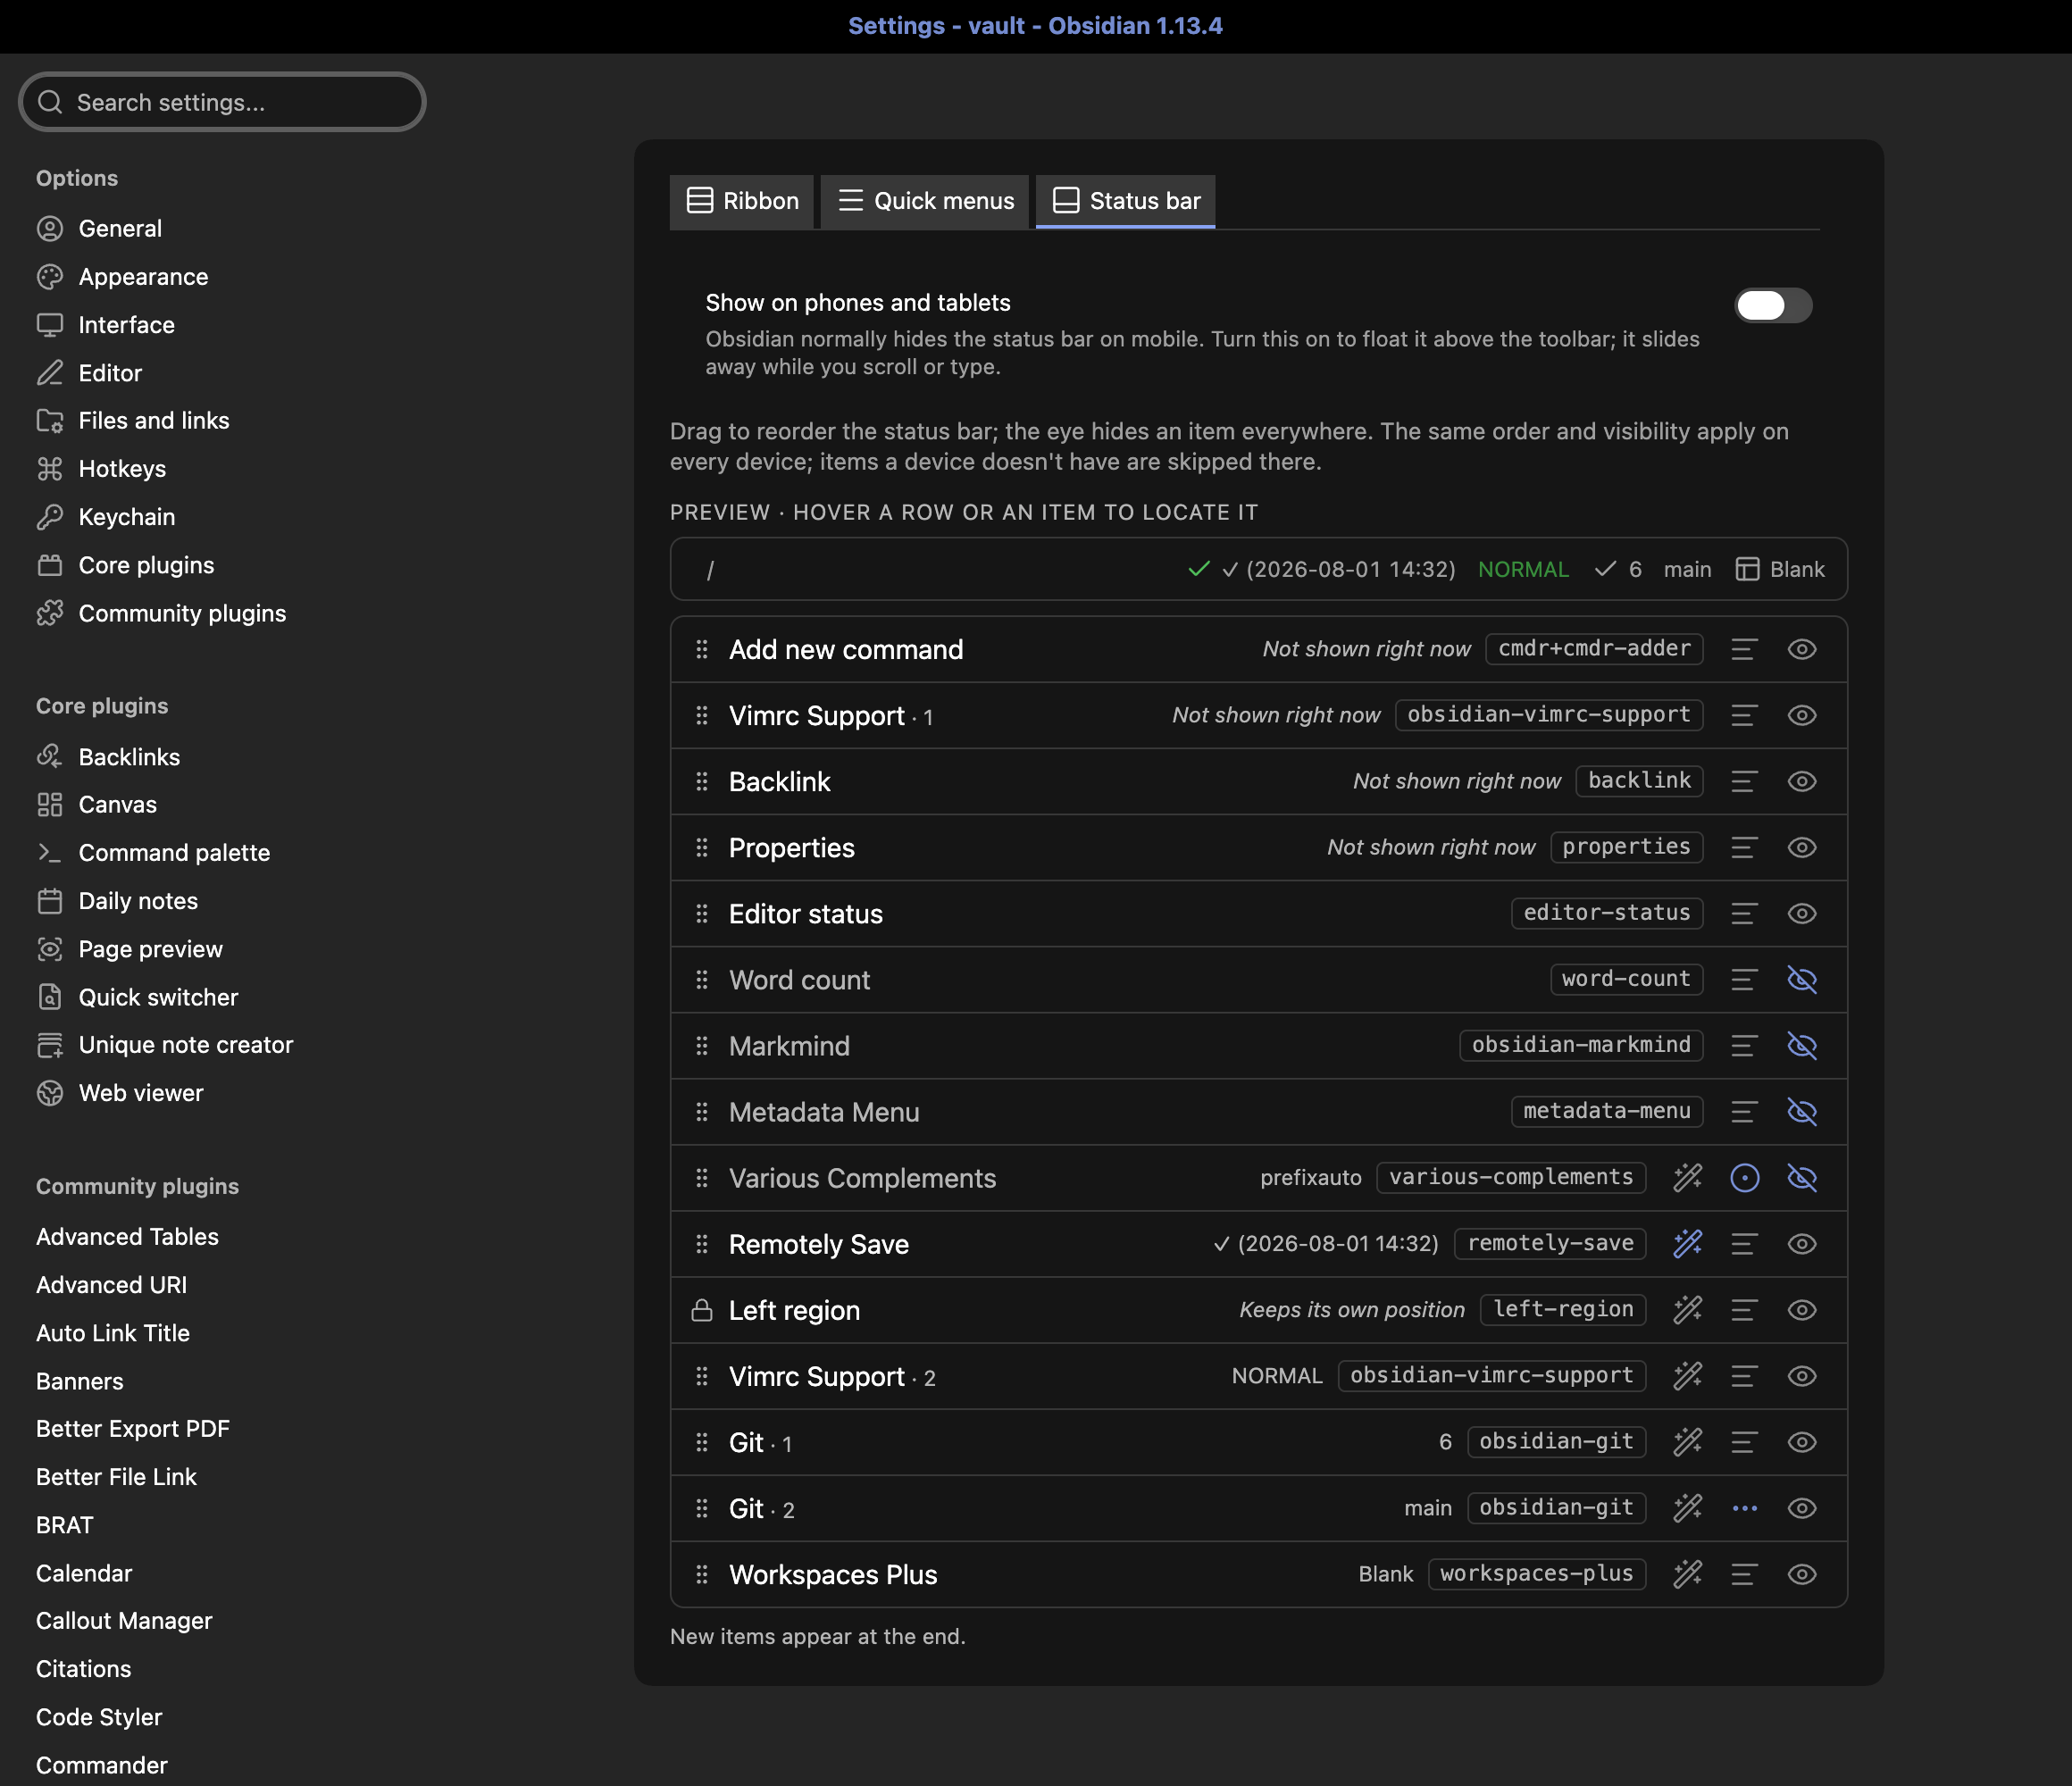Click drag handle of Word count row
Image resolution: width=2072 pixels, height=1786 pixels.
tap(702, 979)
